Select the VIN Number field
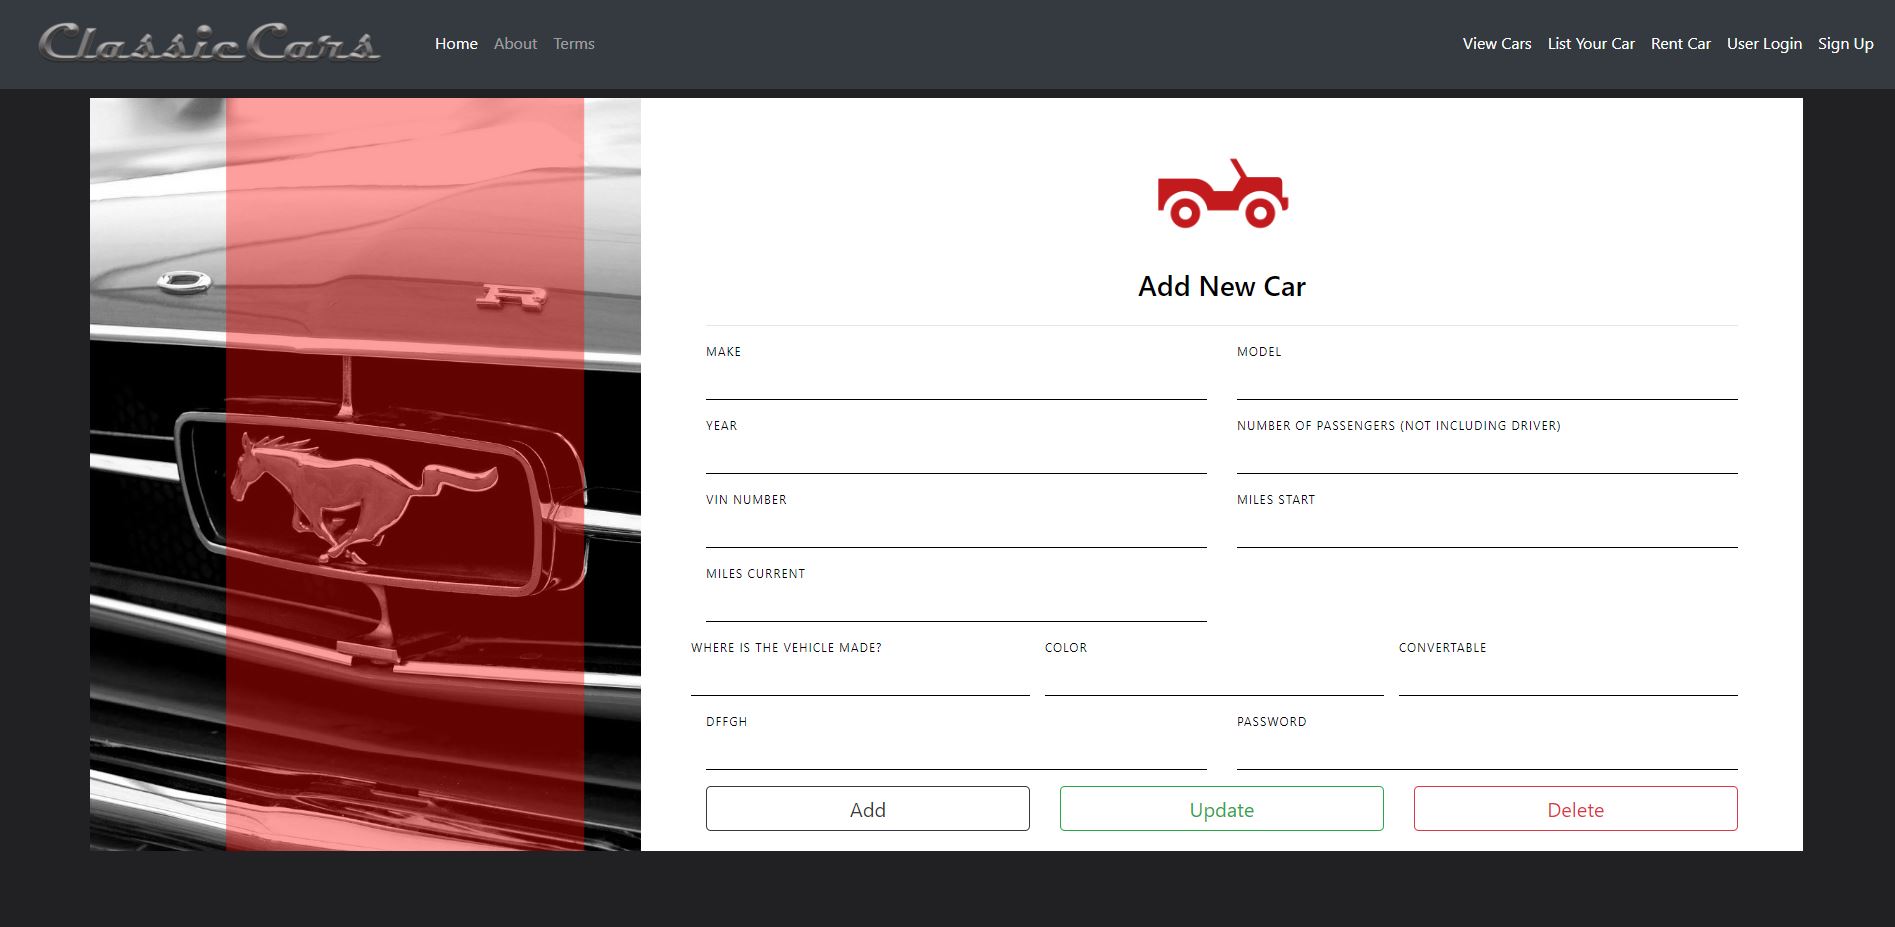This screenshot has width=1895, height=927. (x=956, y=529)
